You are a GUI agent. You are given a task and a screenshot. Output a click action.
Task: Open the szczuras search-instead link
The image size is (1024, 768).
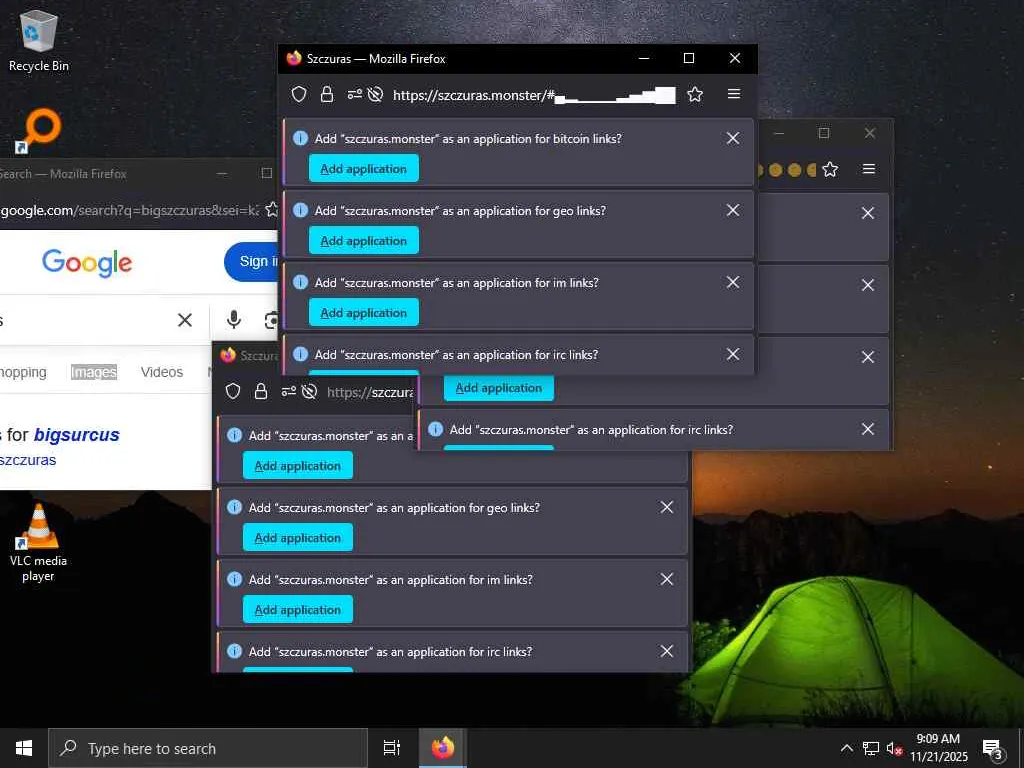pyautogui.click(x=28, y=460)
